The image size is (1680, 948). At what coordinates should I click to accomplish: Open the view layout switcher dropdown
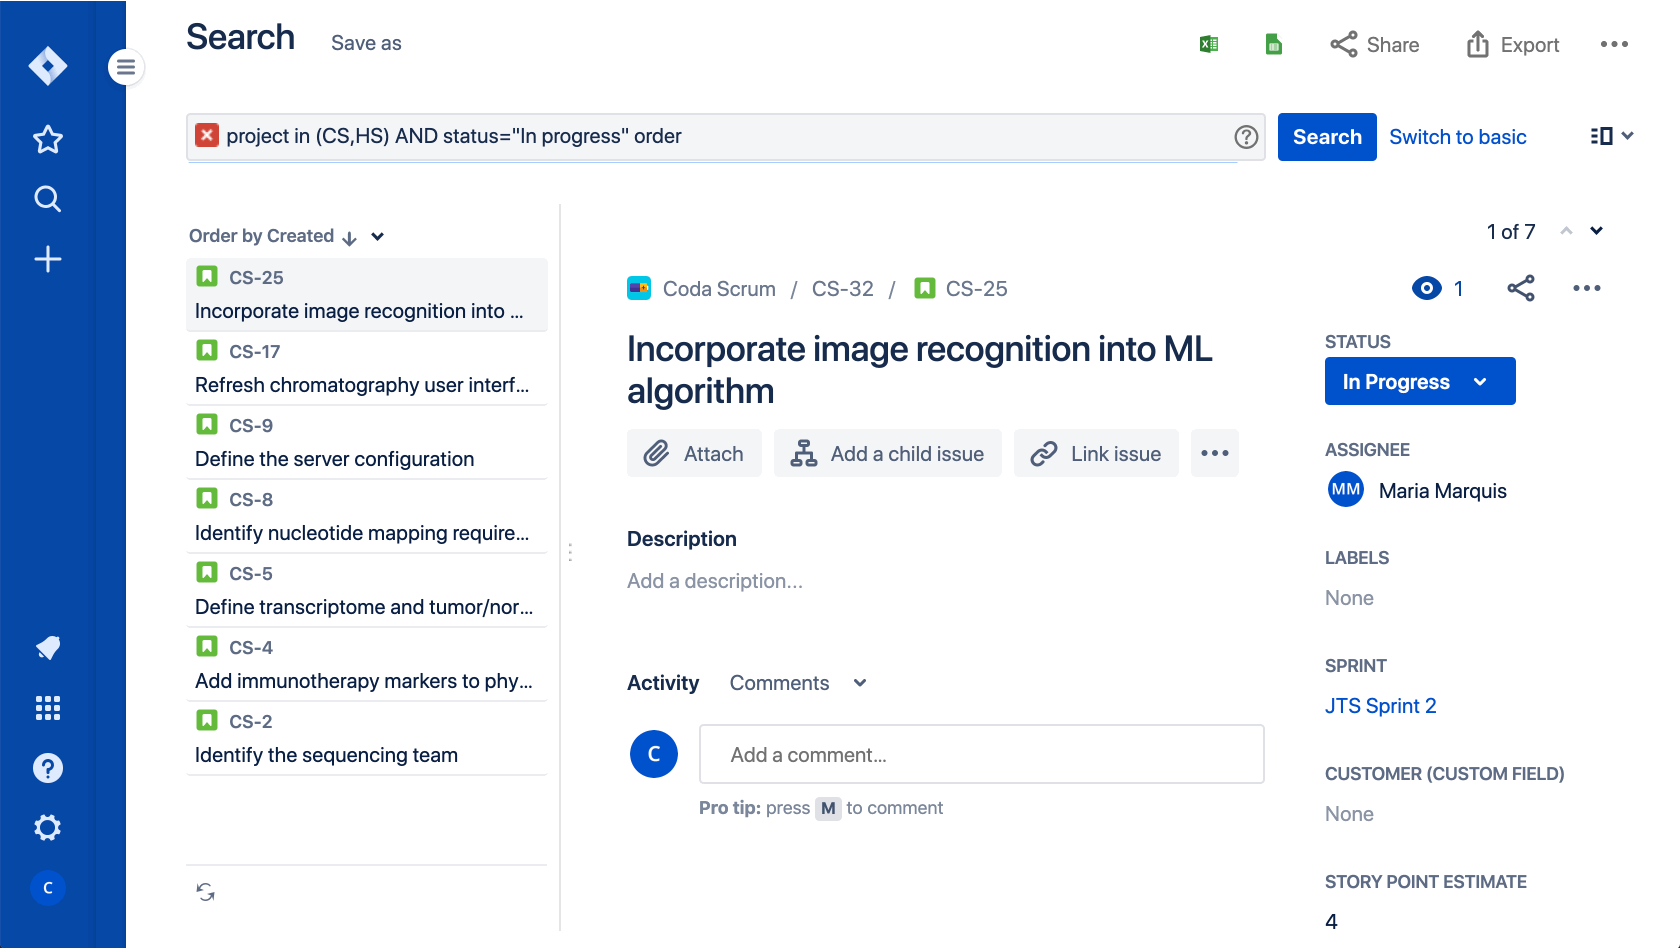click(x=1611, y=136)
